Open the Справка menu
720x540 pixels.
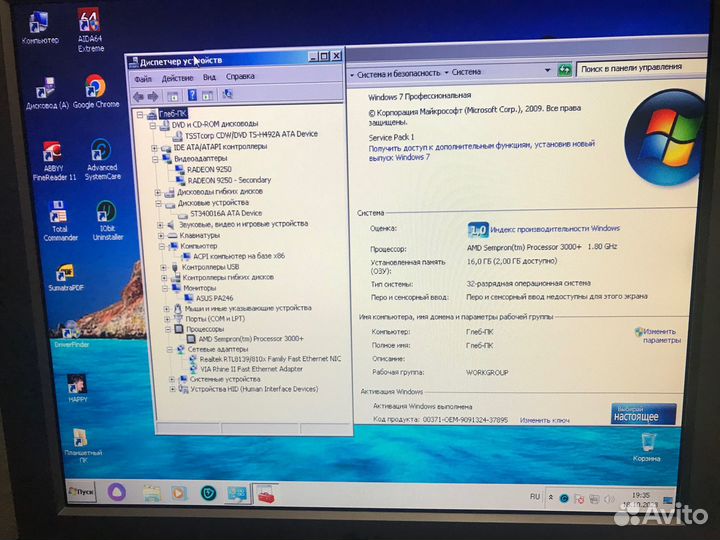coord(240,76)
